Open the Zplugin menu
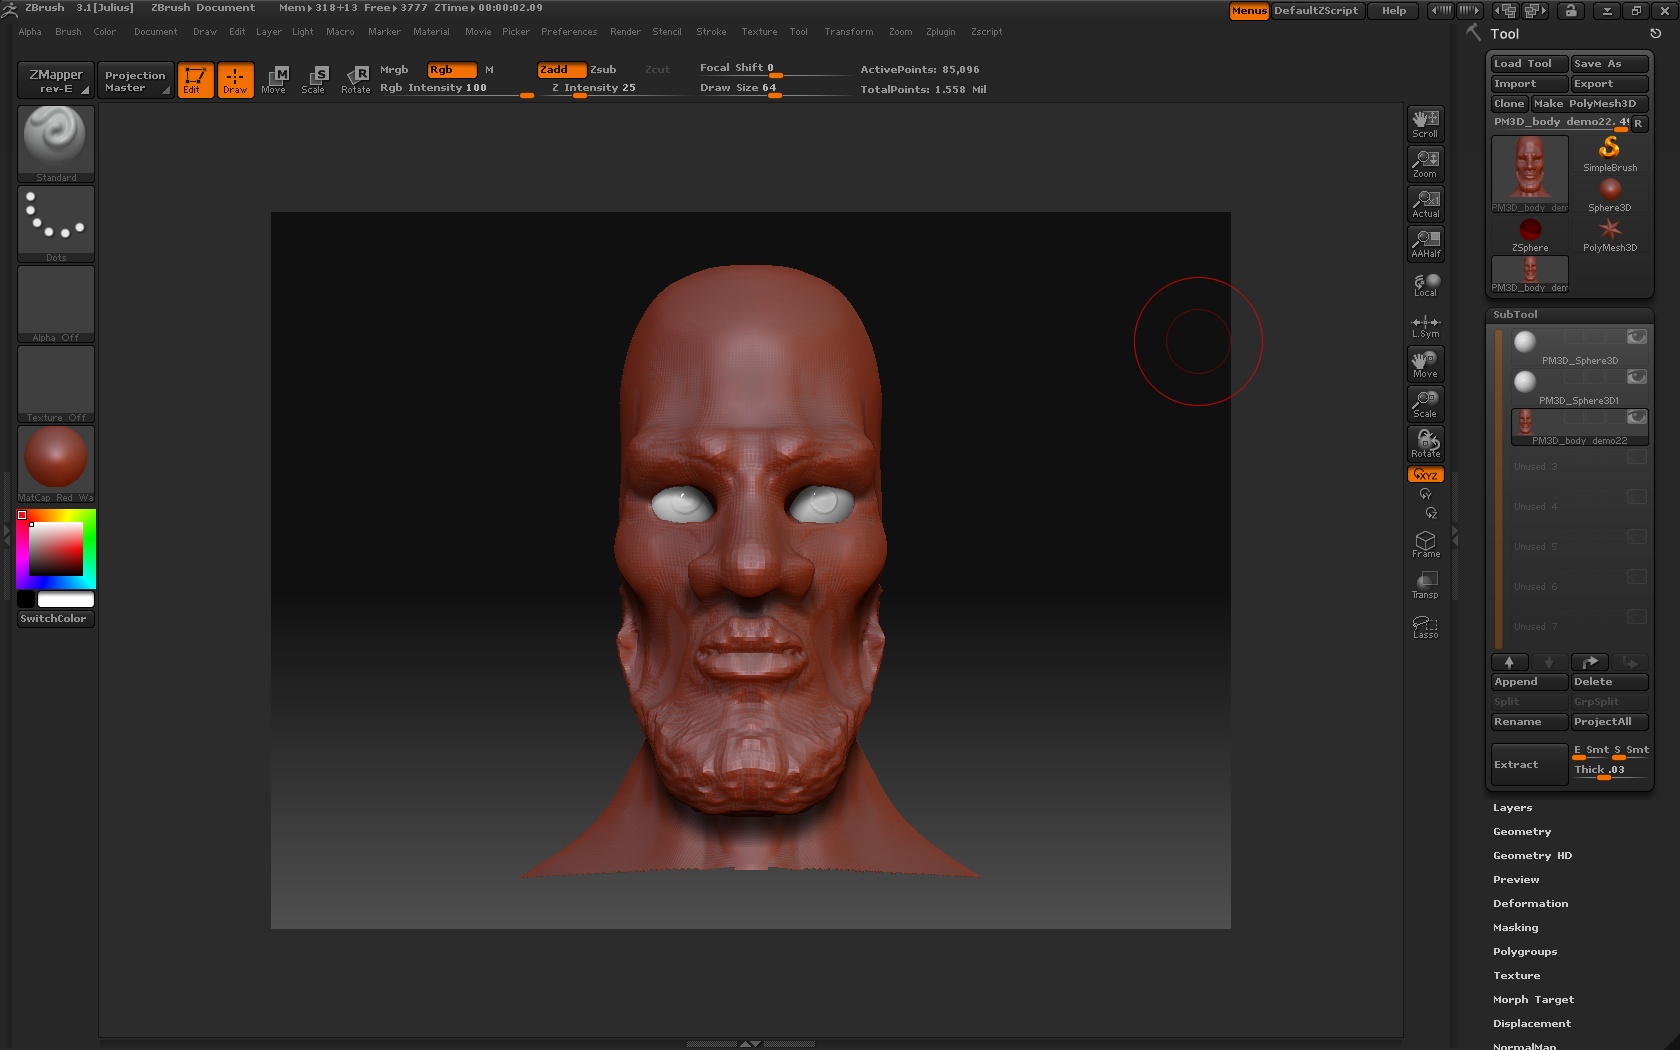1680x1050 pixels. coord(940,32)
